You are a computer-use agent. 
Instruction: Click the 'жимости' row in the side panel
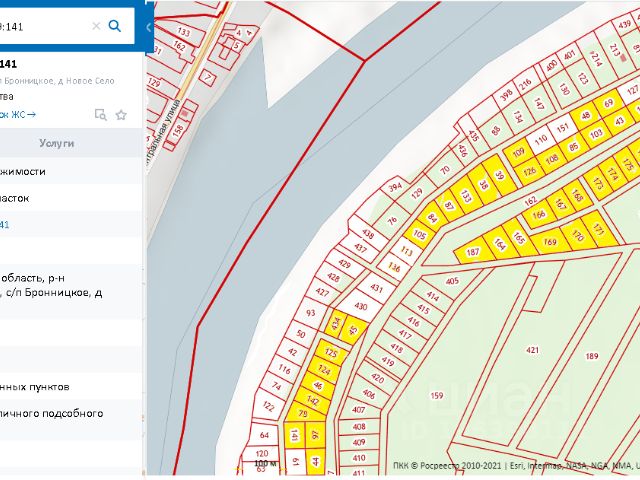[x=71, y=171]
